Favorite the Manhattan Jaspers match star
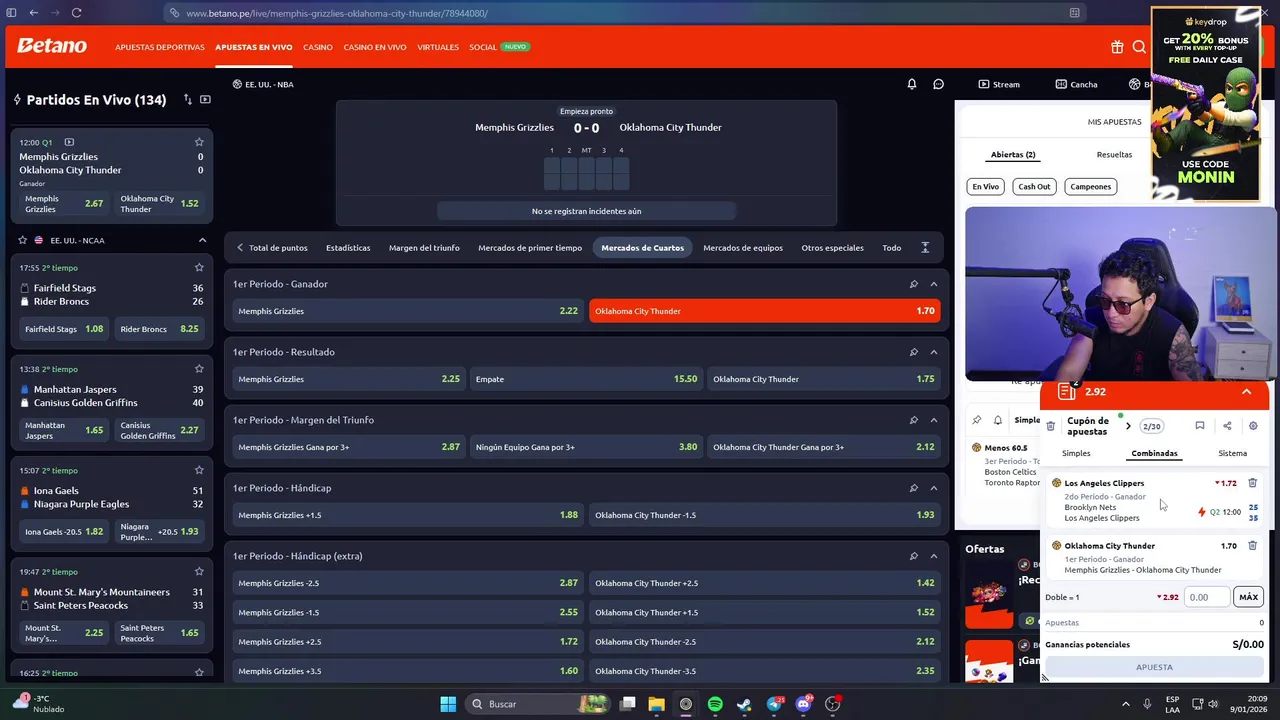 [199, 369]
